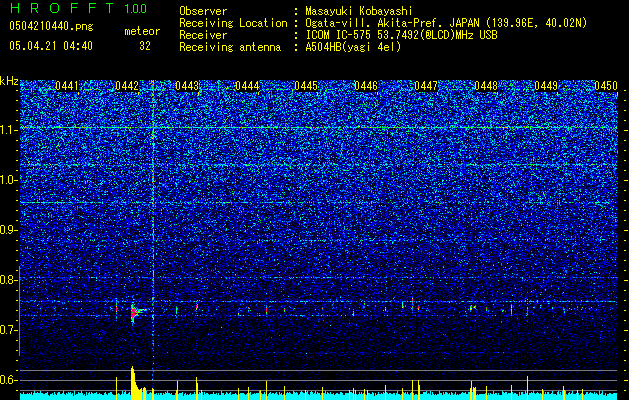Click the date stamp 05.04.21 04:40
This screenshot has height=400, width=629.
51,46
